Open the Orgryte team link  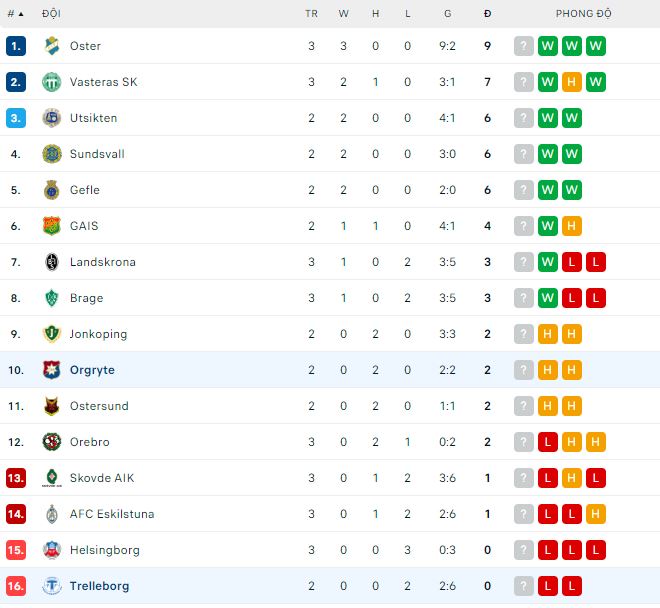point(92,370)
